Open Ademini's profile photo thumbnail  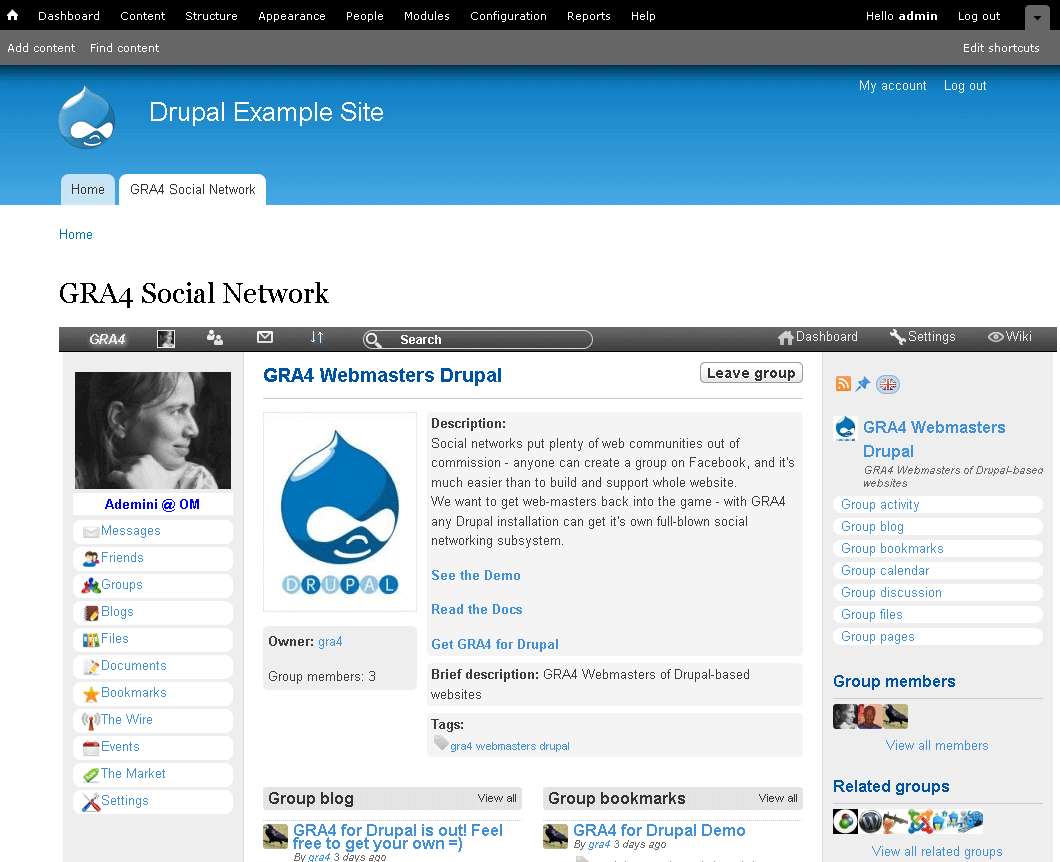[152, 430]
